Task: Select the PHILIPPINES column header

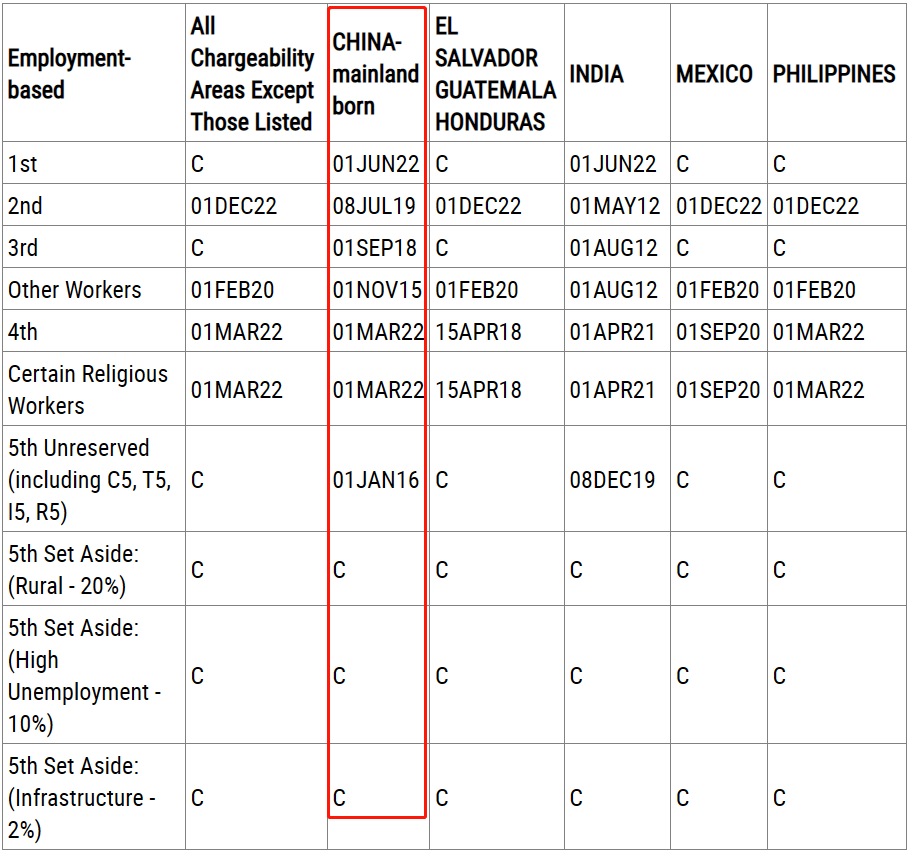Action: pyautogui.click(x=834, y=74)
